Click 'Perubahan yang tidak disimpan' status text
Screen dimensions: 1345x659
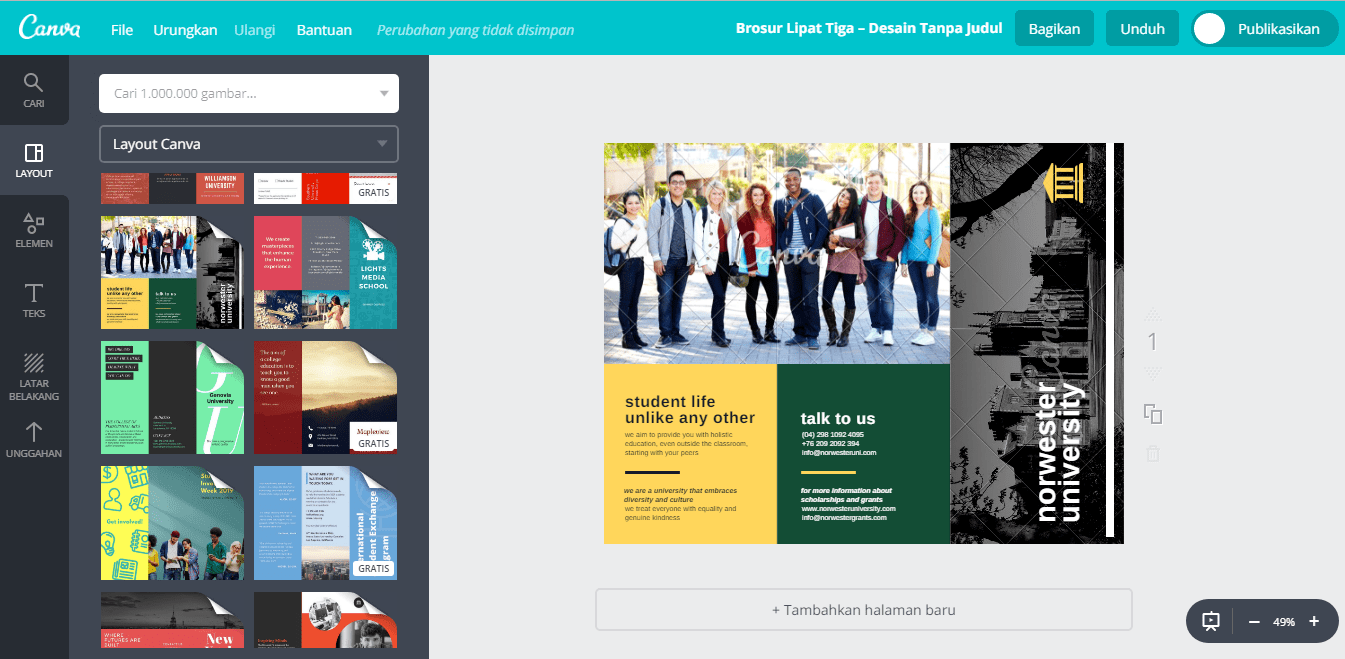coord(475,30)
